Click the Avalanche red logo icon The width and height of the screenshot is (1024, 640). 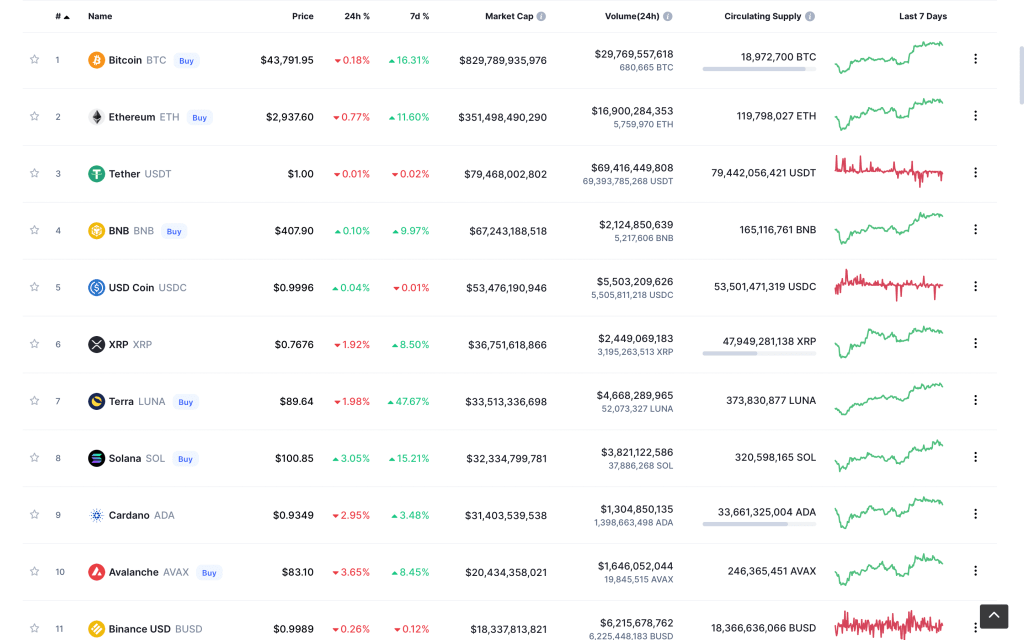[x=96, y=572]
